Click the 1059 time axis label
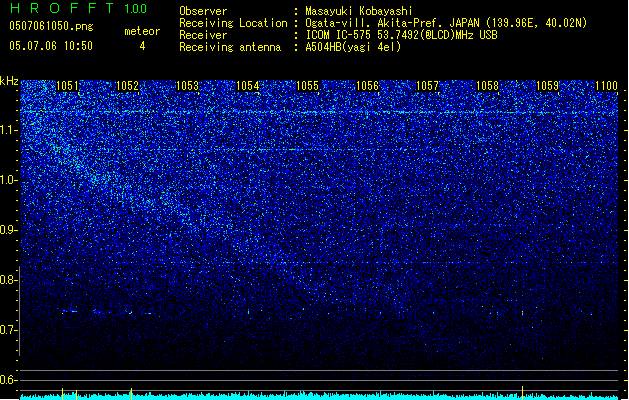Screen dimensions: 629x400 coord(548,86)
